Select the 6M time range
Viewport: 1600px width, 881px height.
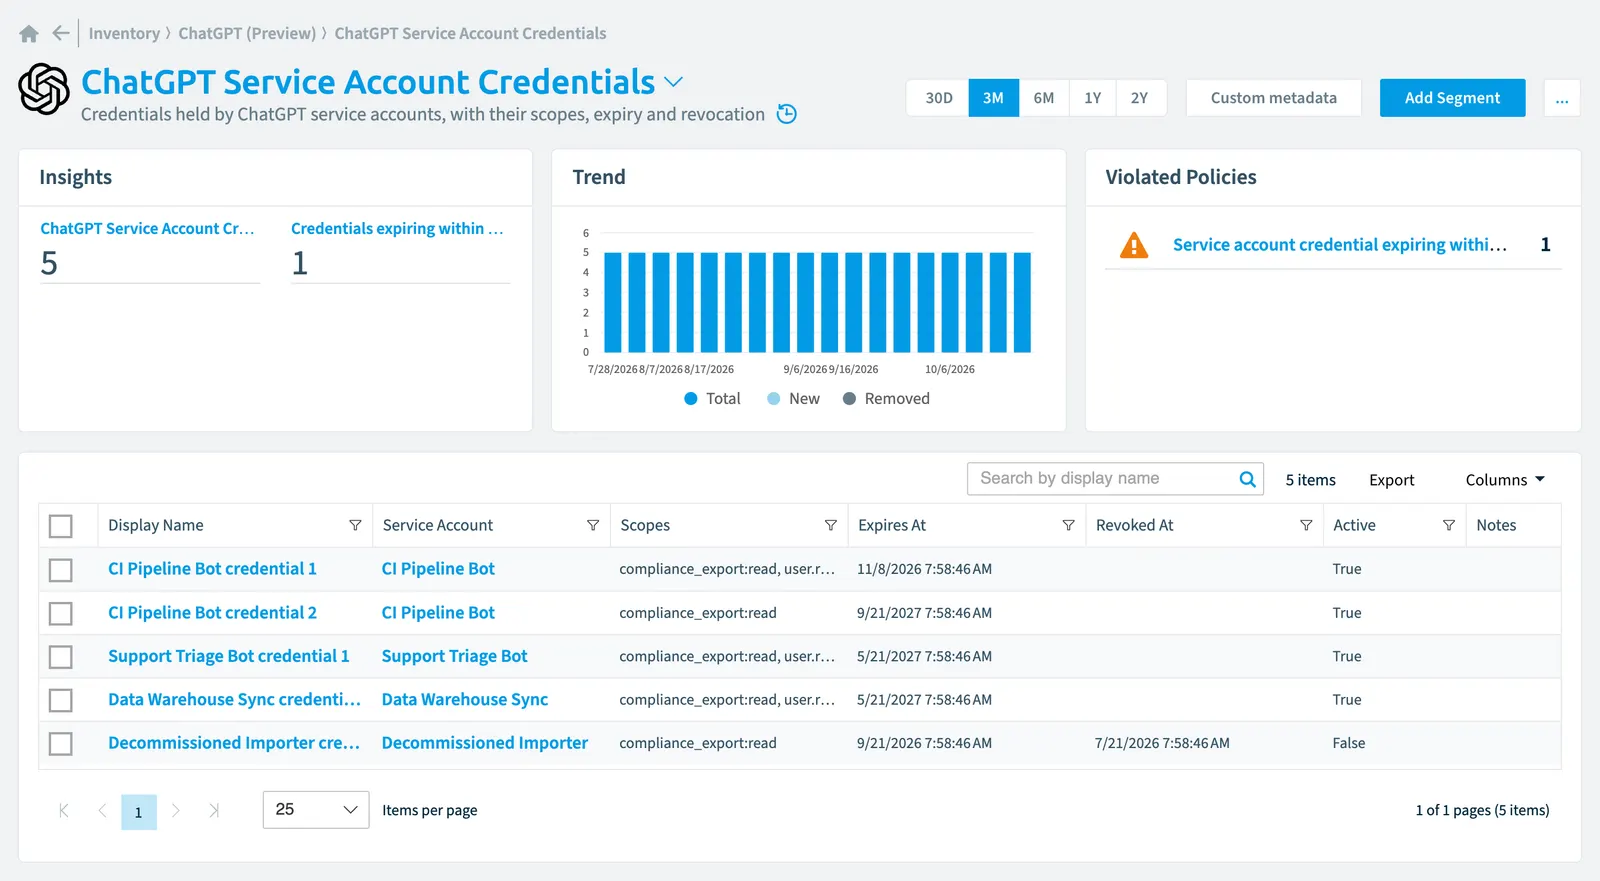click(1044, 98)
